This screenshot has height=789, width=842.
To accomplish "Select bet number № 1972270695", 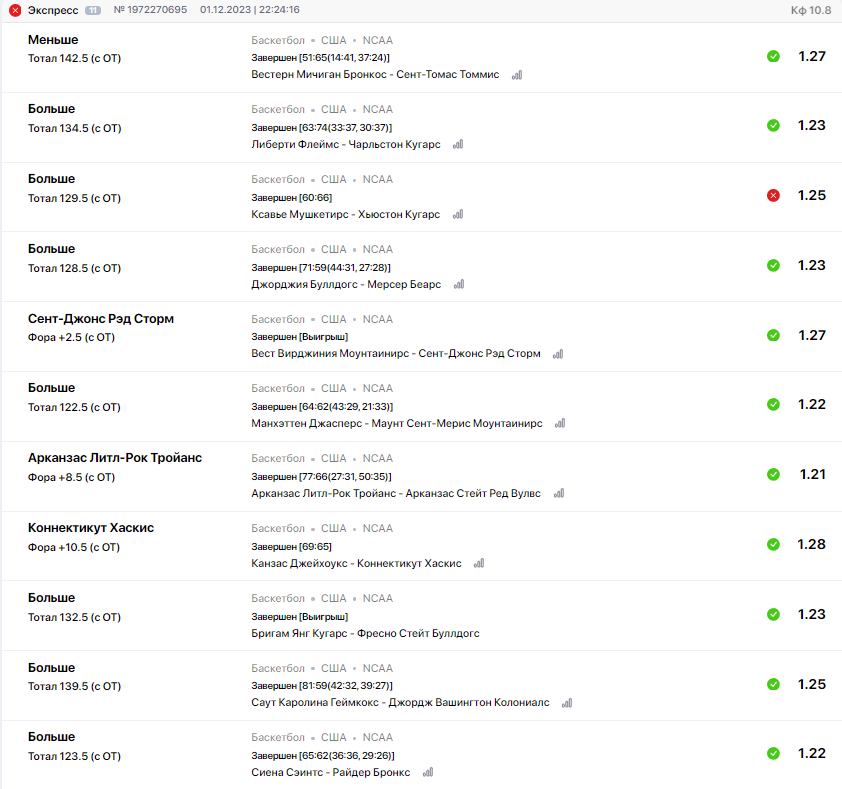I will click(x=150, y=10).
